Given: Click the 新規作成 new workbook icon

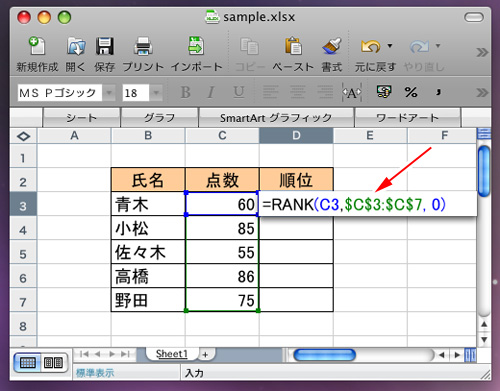Looking at the screenshot, I should click(x=37, y=46).
